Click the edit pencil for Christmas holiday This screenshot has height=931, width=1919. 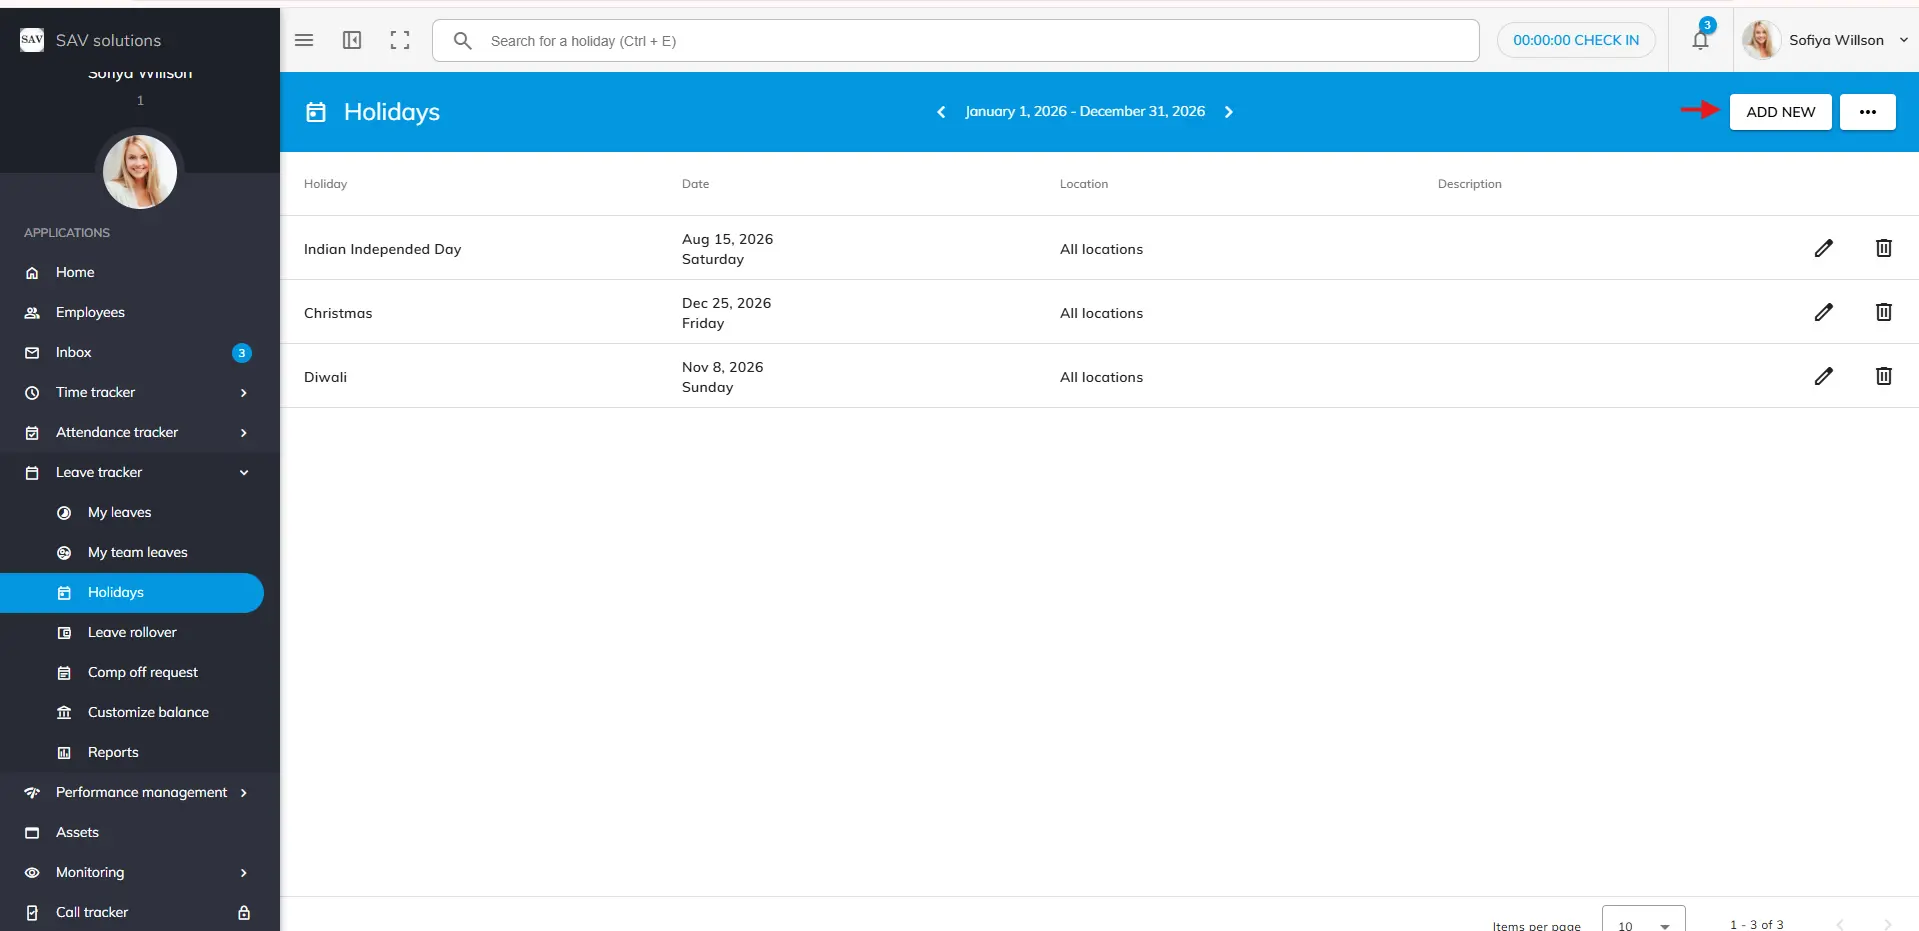pos(1823,312)
